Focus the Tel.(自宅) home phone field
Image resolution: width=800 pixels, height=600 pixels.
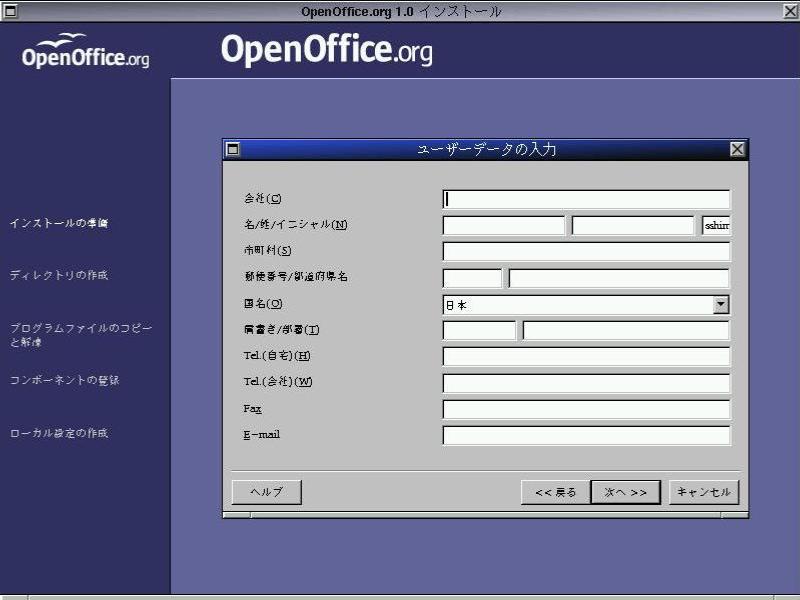(x=586, y=357)
